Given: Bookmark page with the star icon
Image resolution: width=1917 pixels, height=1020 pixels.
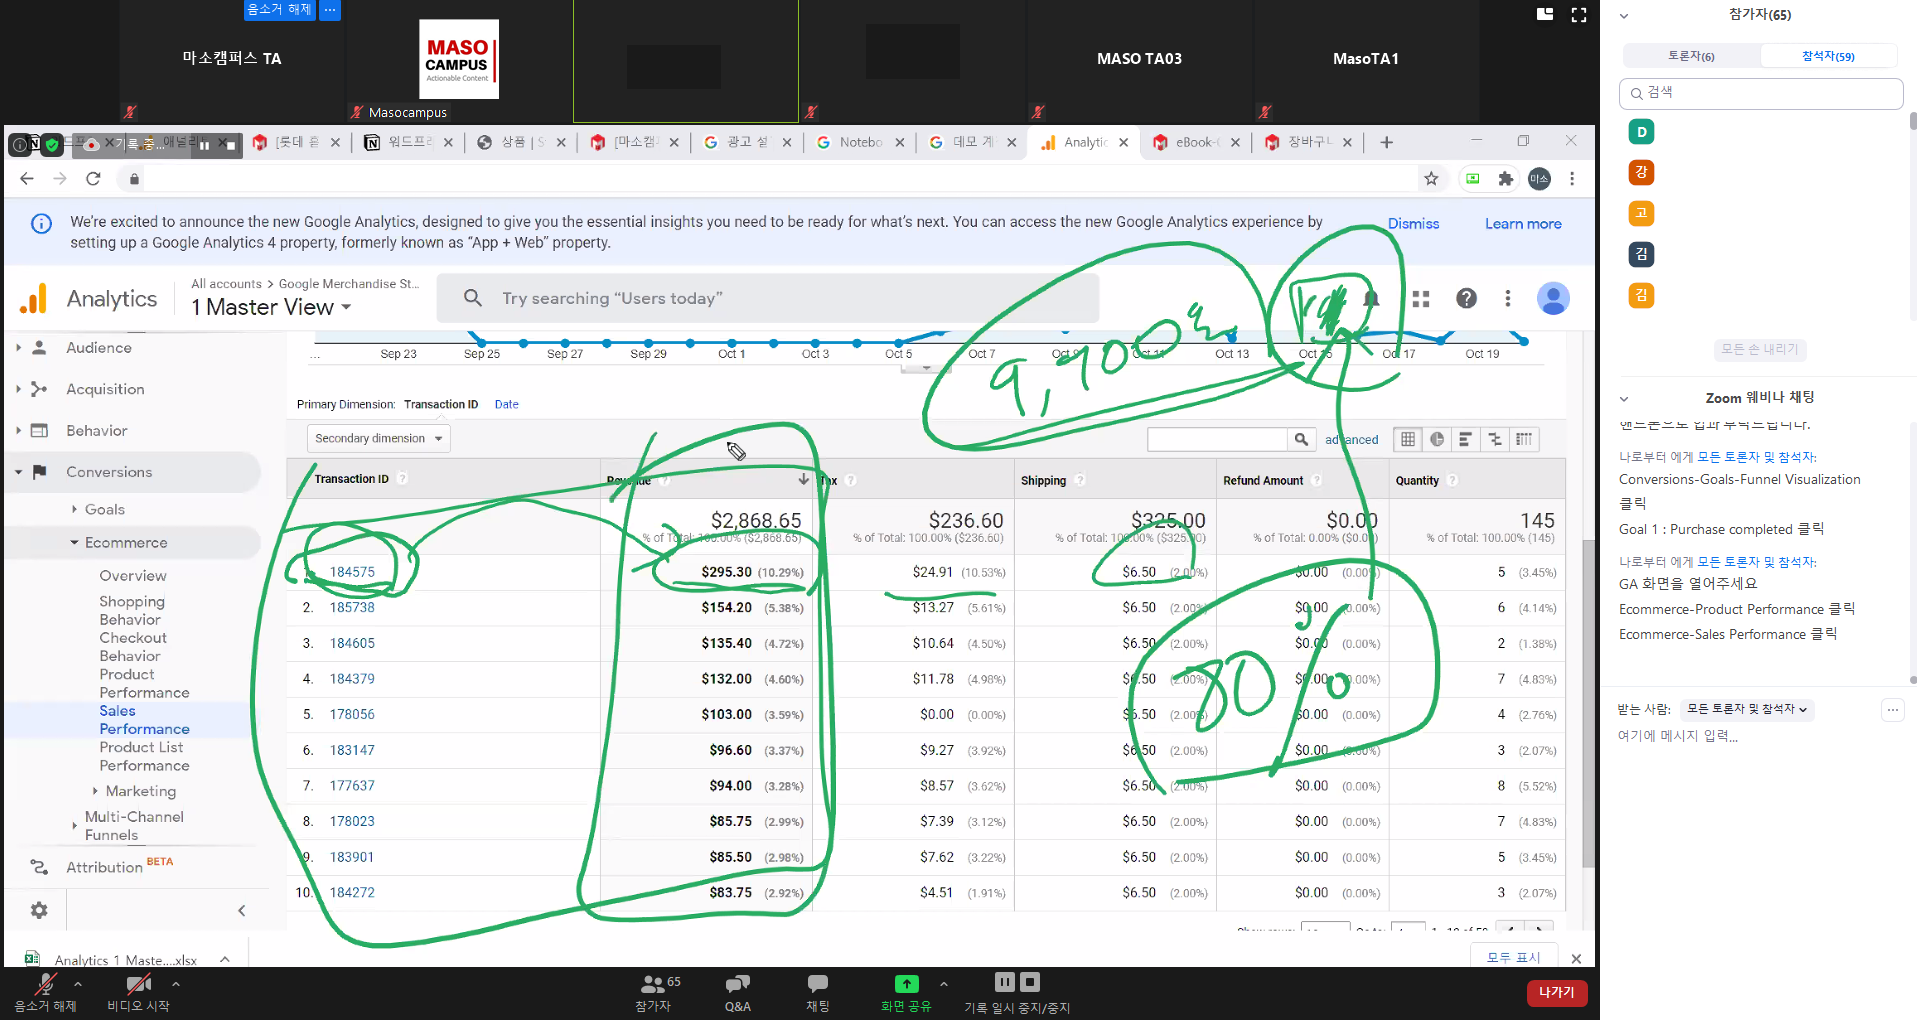Looking at the screenshot, I should coord(1431,179).
